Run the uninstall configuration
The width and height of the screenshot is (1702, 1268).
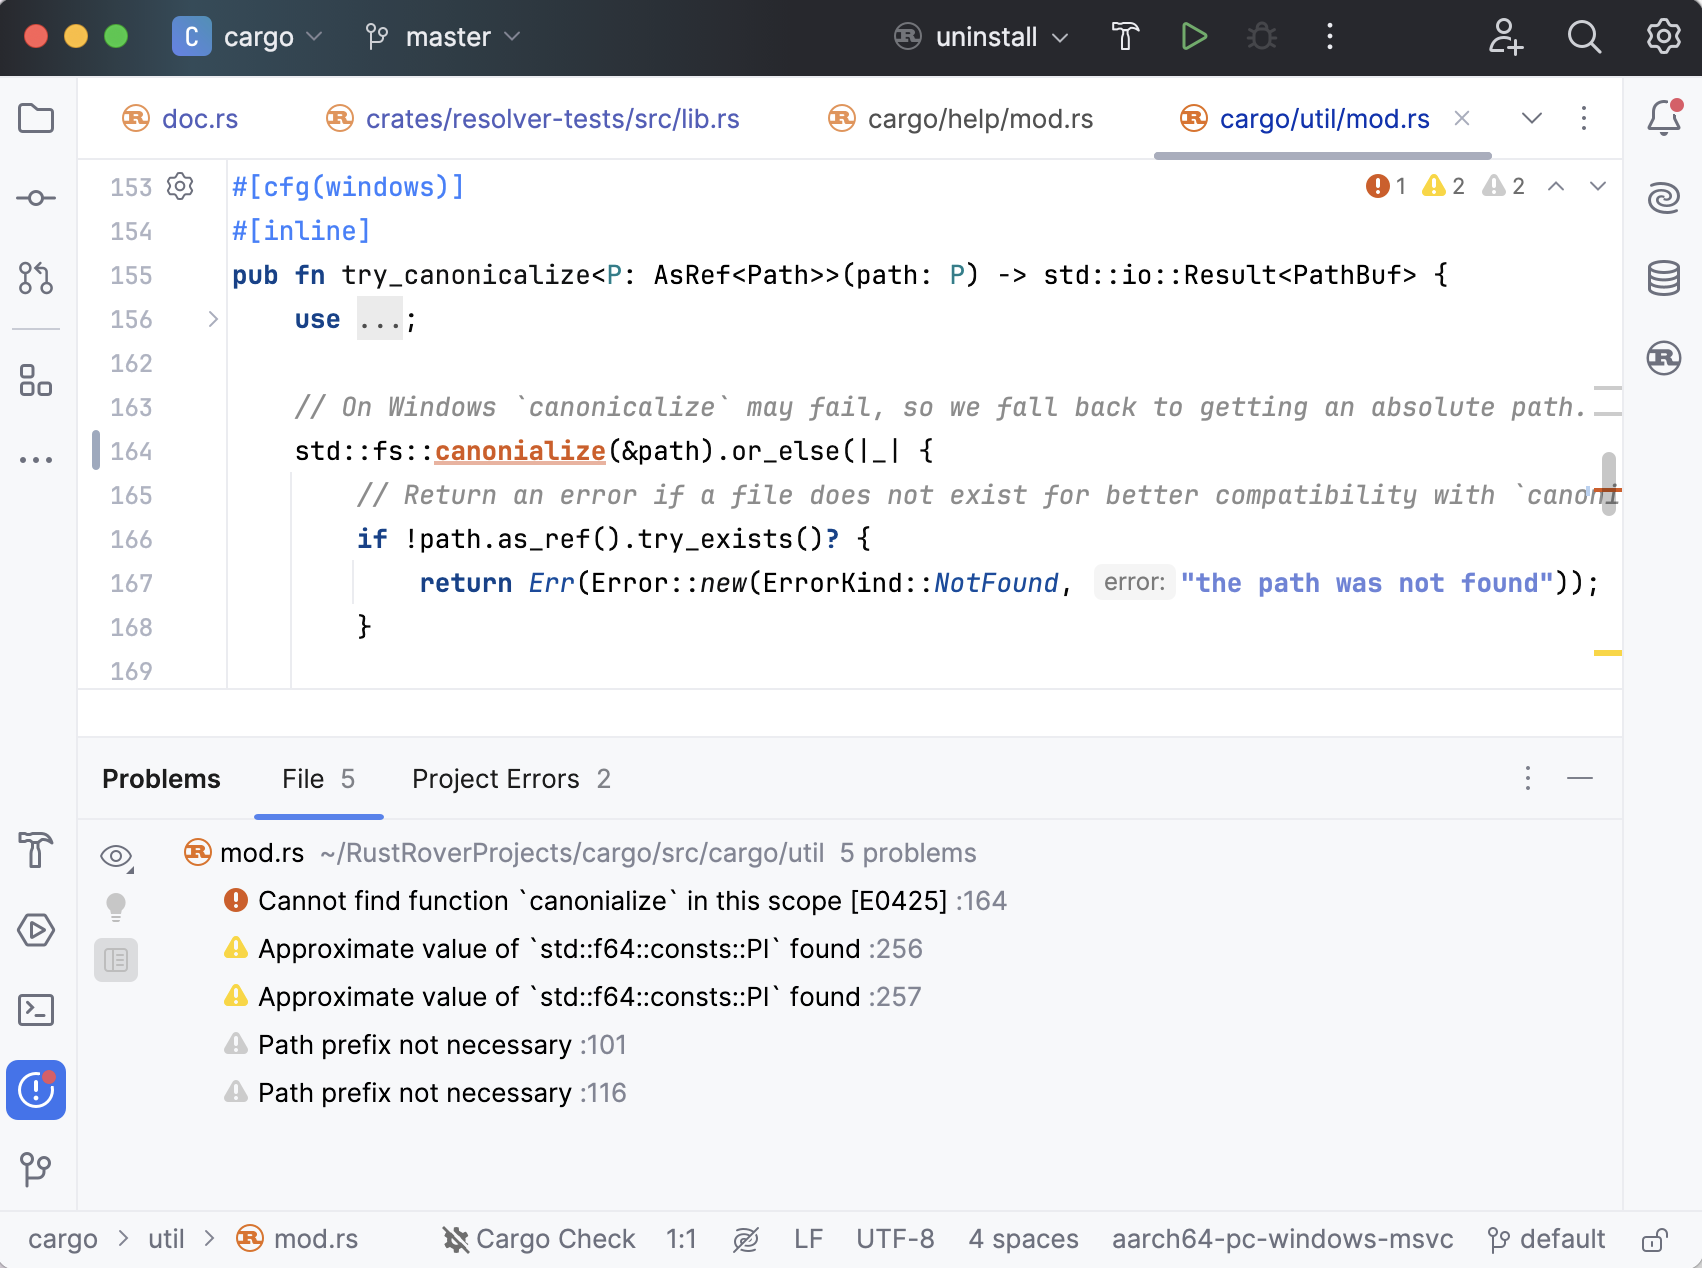click(1193, 37)
